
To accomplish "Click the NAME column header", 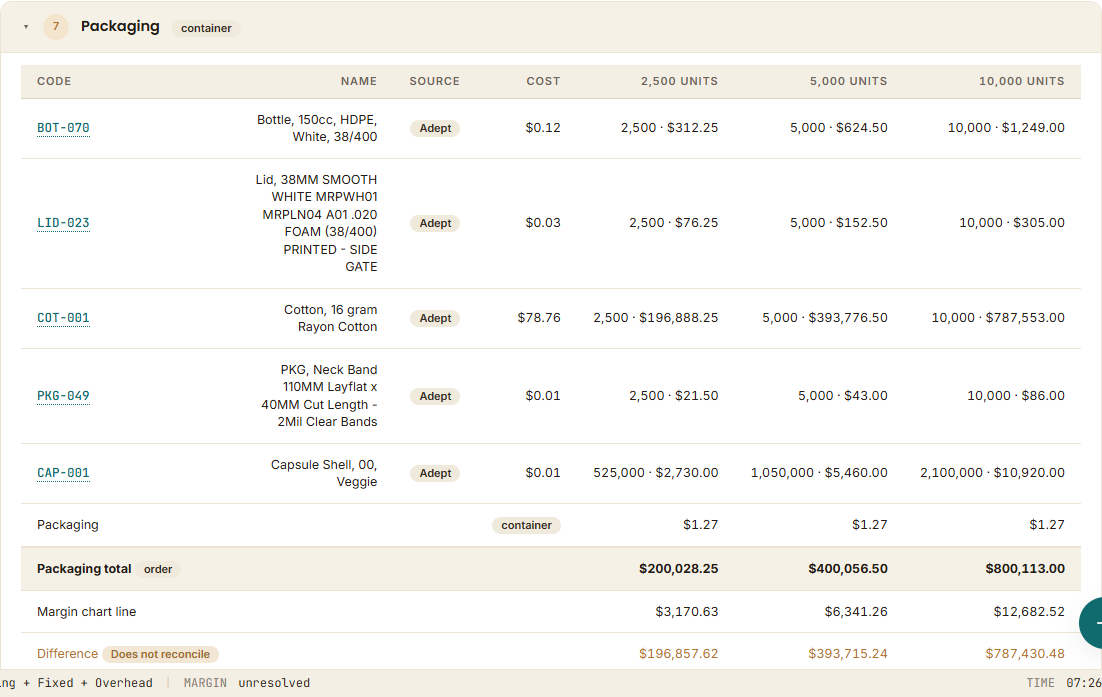I will coord(359,82).
